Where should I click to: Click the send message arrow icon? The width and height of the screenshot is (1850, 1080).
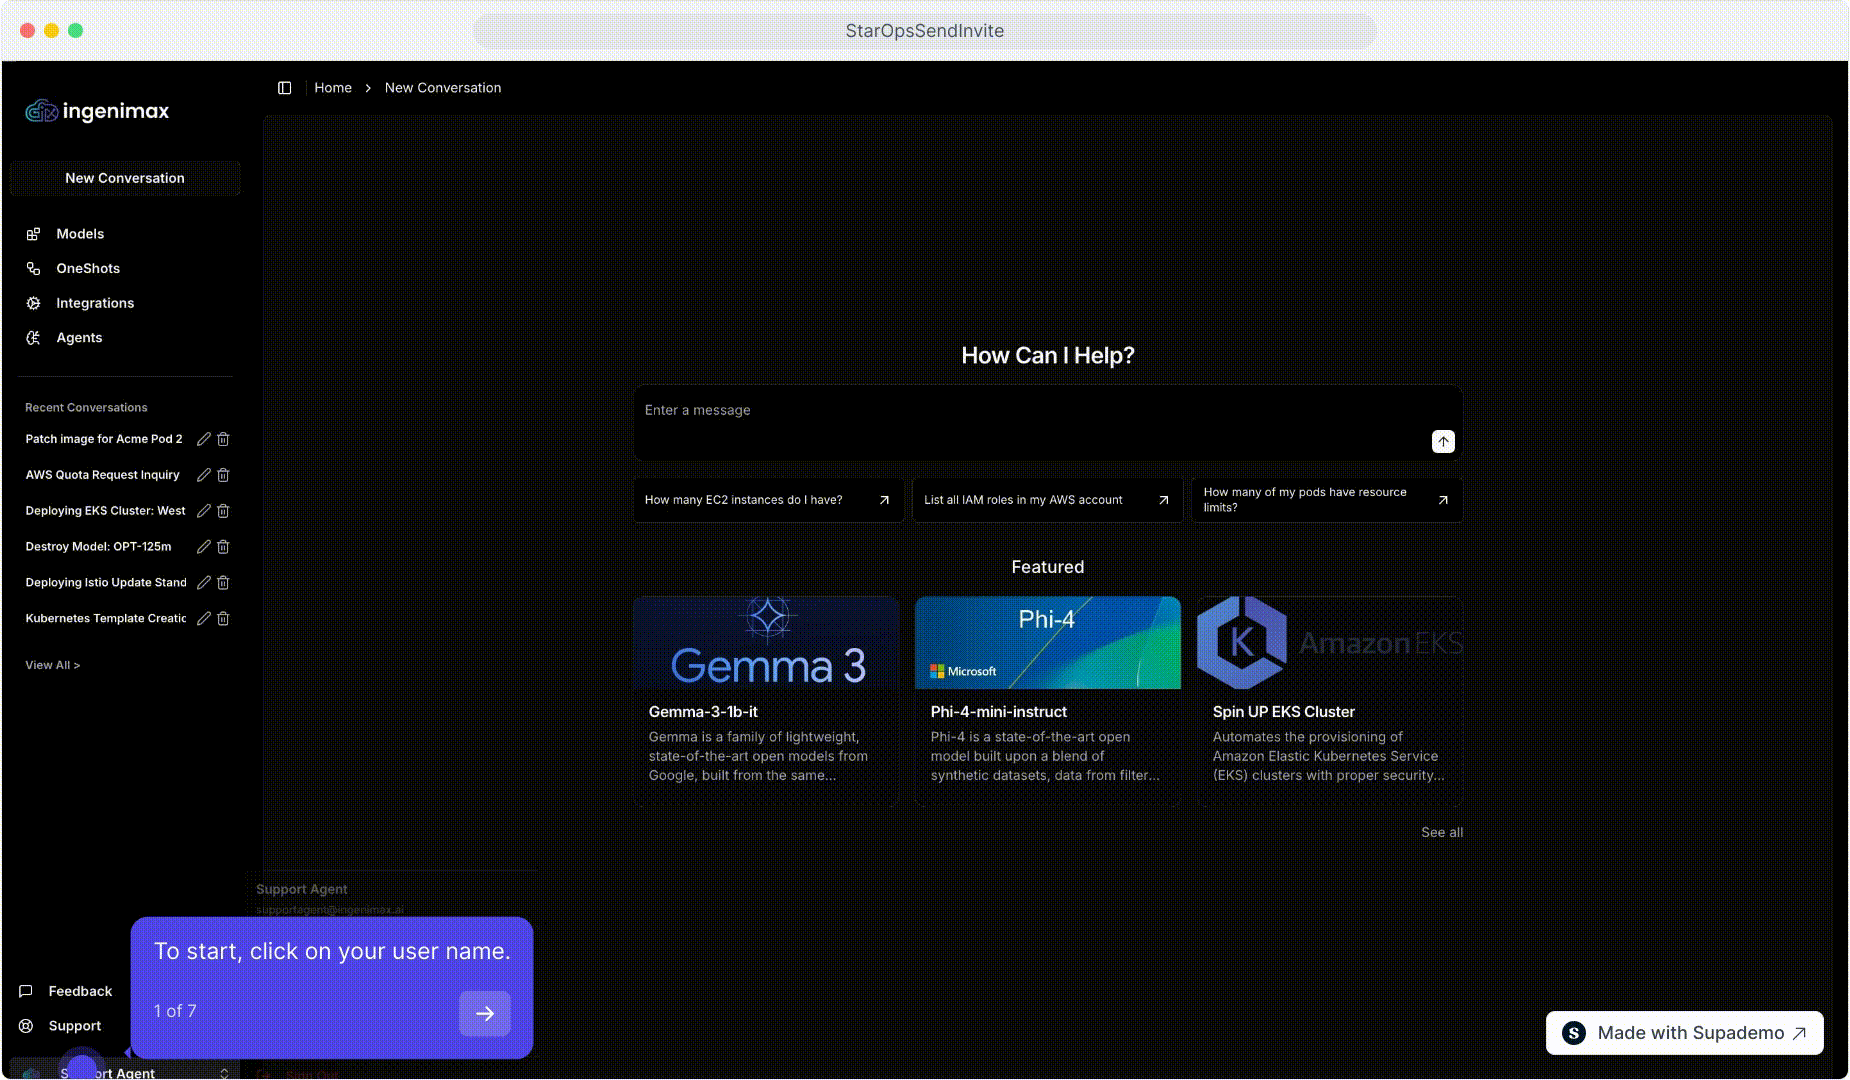pos(1442,441)
